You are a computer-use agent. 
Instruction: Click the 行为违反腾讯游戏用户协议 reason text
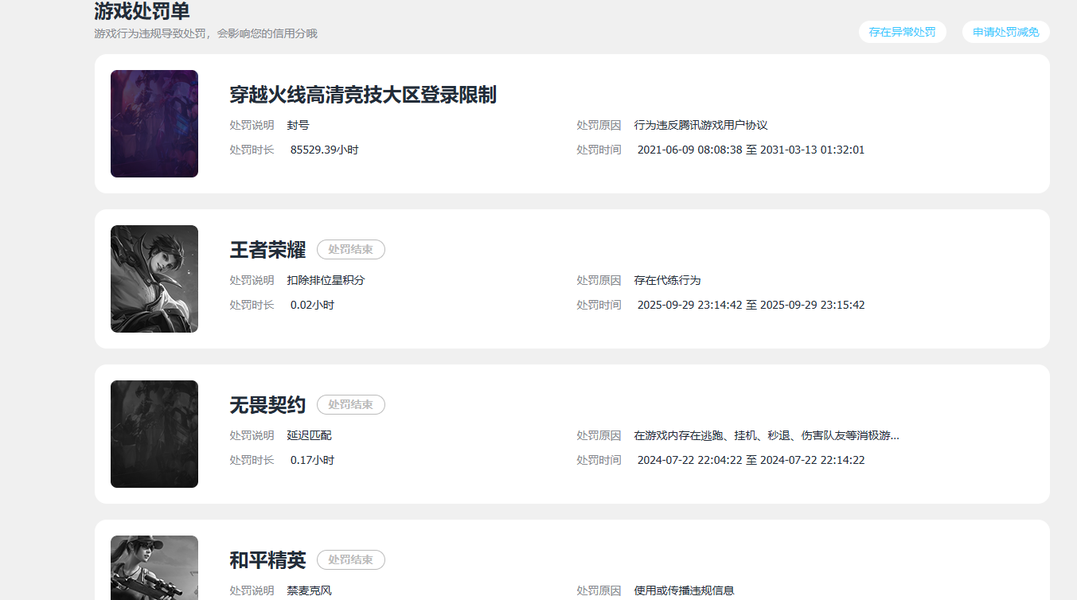pos(701,125)
